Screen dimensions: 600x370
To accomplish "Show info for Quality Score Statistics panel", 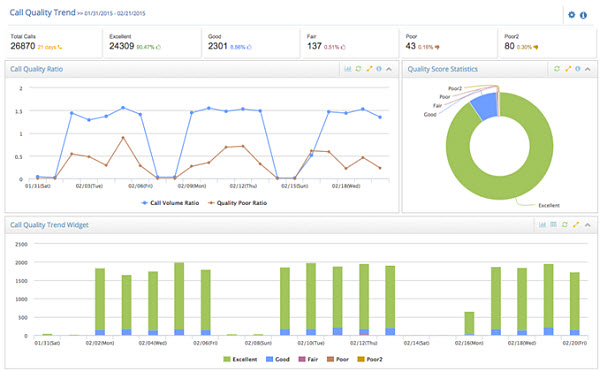I will (577, 69).
